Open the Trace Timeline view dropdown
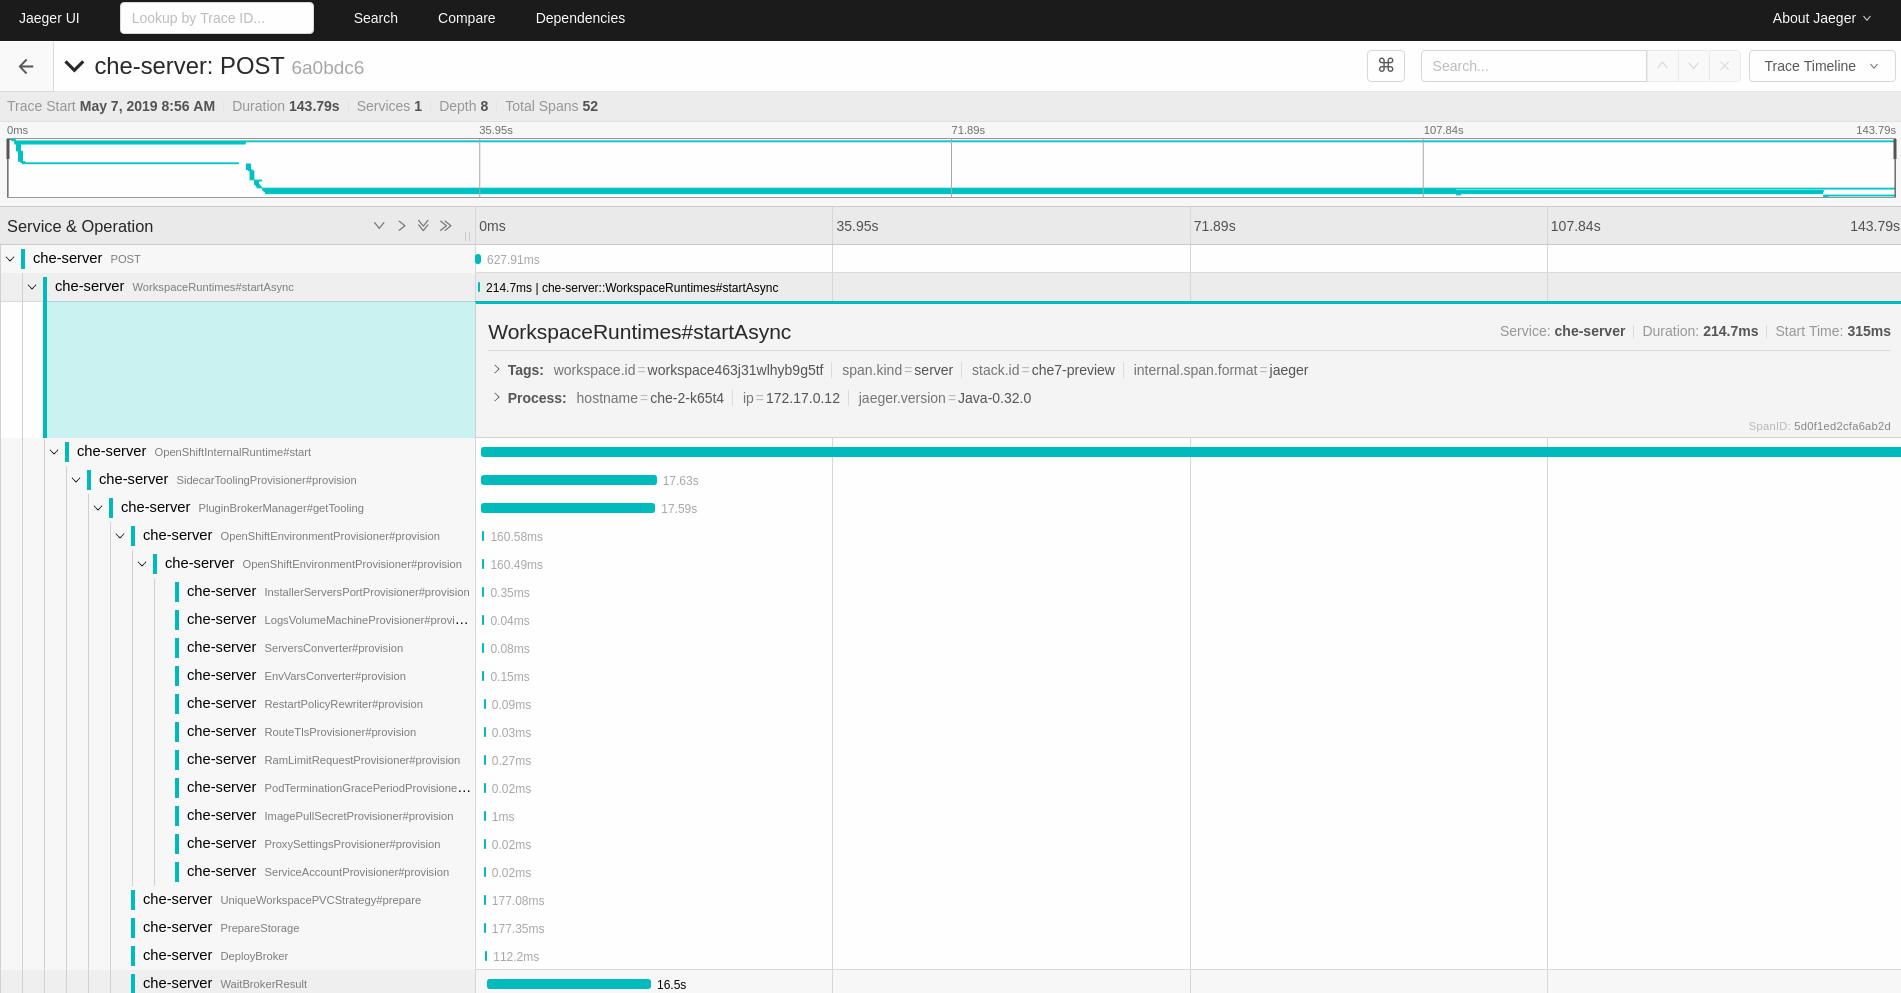1901x993 pixels. tap(1821, 66)
